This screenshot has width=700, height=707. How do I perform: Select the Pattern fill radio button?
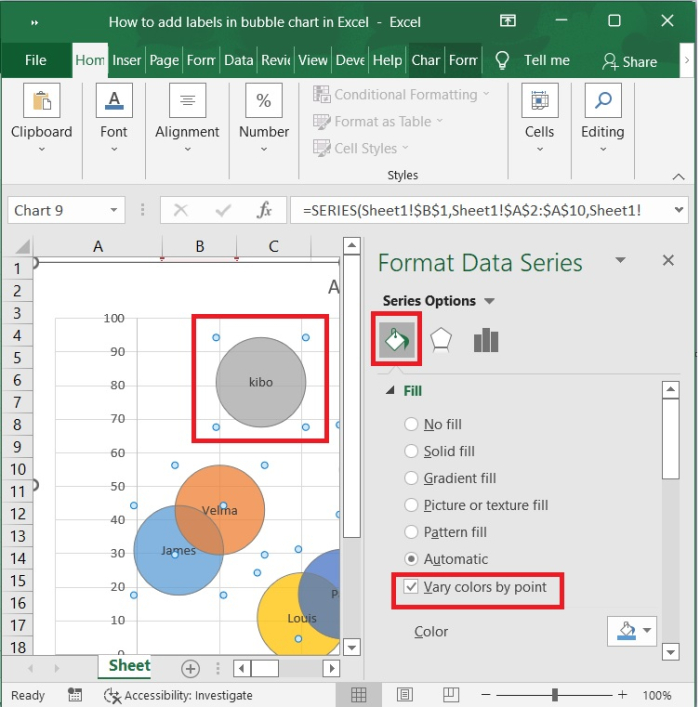(x=411, y=532)
